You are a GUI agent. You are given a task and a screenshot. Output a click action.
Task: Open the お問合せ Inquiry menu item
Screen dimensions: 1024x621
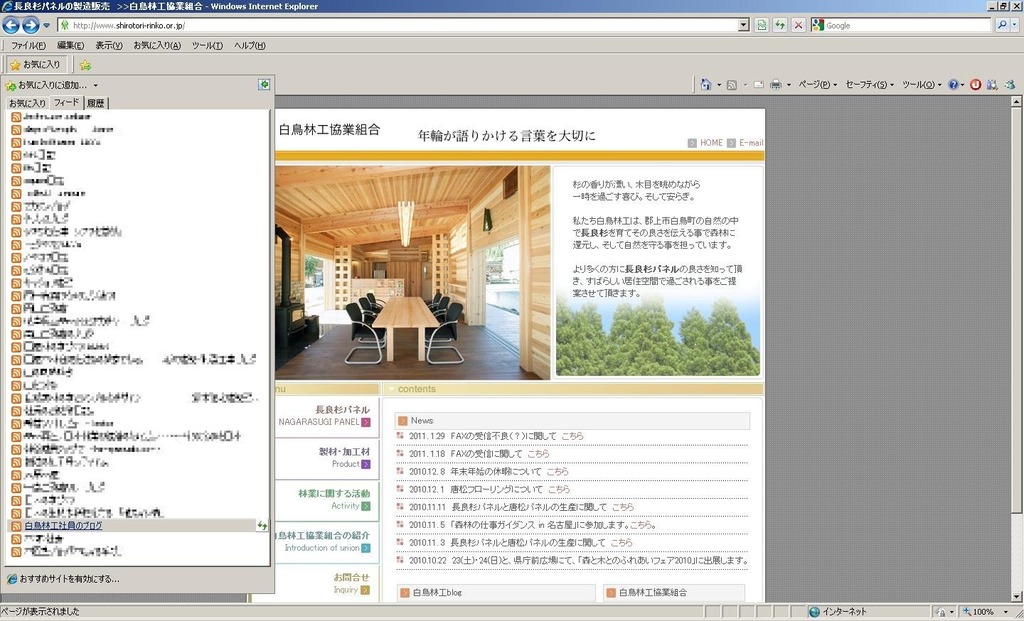[325, 583]
